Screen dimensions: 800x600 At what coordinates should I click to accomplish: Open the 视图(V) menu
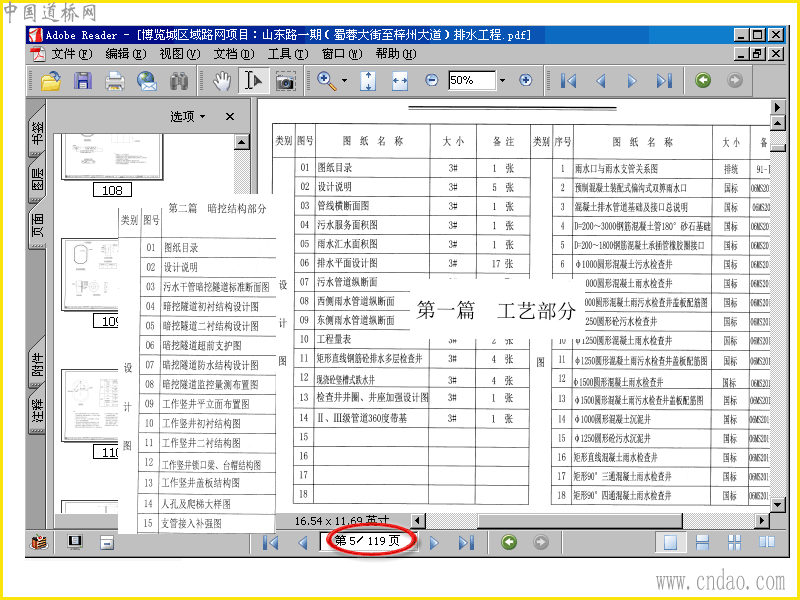pyautogui.click(x=180, y=54)
